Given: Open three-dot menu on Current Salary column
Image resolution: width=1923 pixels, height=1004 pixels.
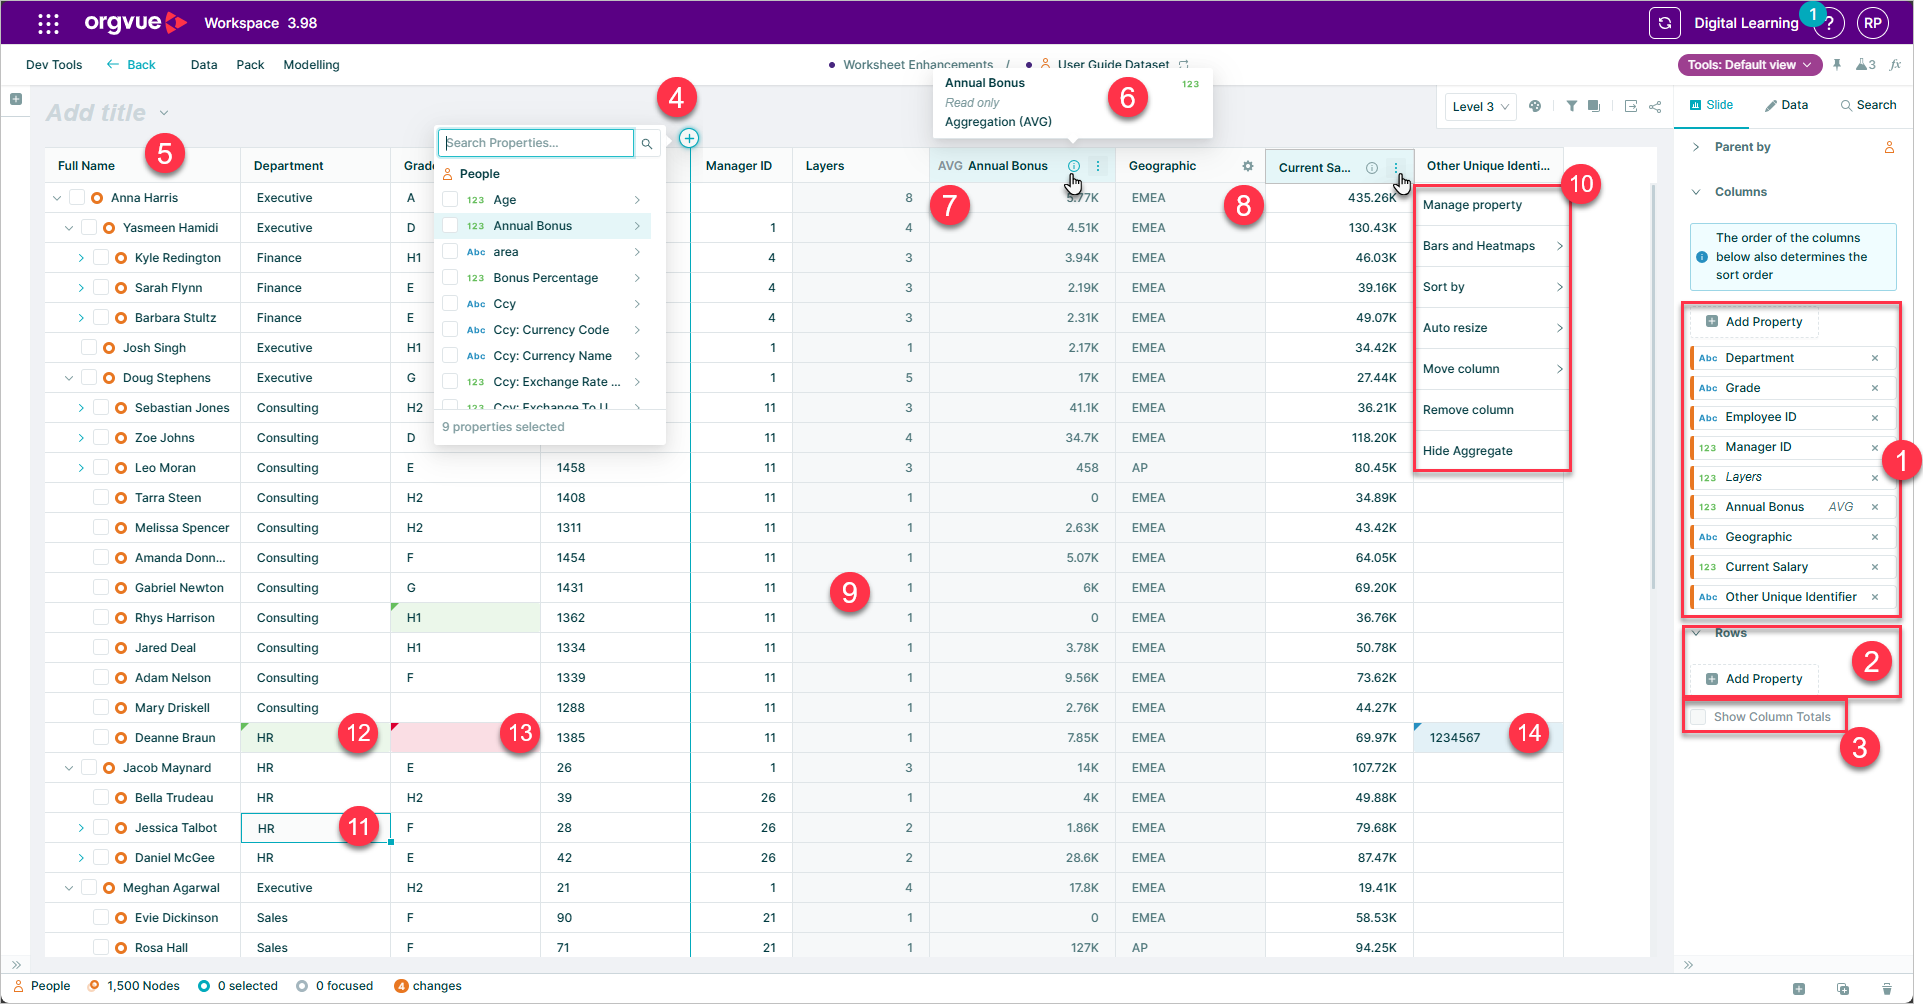Looking at the screenshot, I should 1396,168.
